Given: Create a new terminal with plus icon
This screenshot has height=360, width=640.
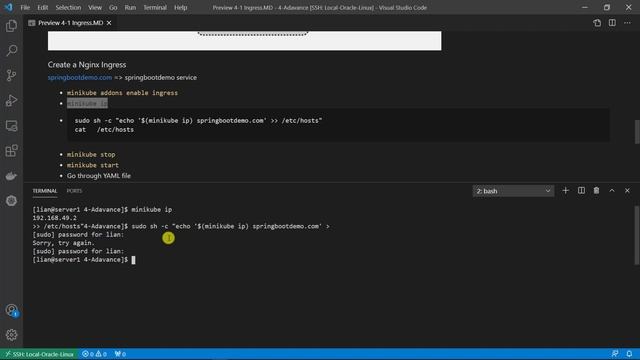Looking at the screenshot, I should [x=565, y=191].
